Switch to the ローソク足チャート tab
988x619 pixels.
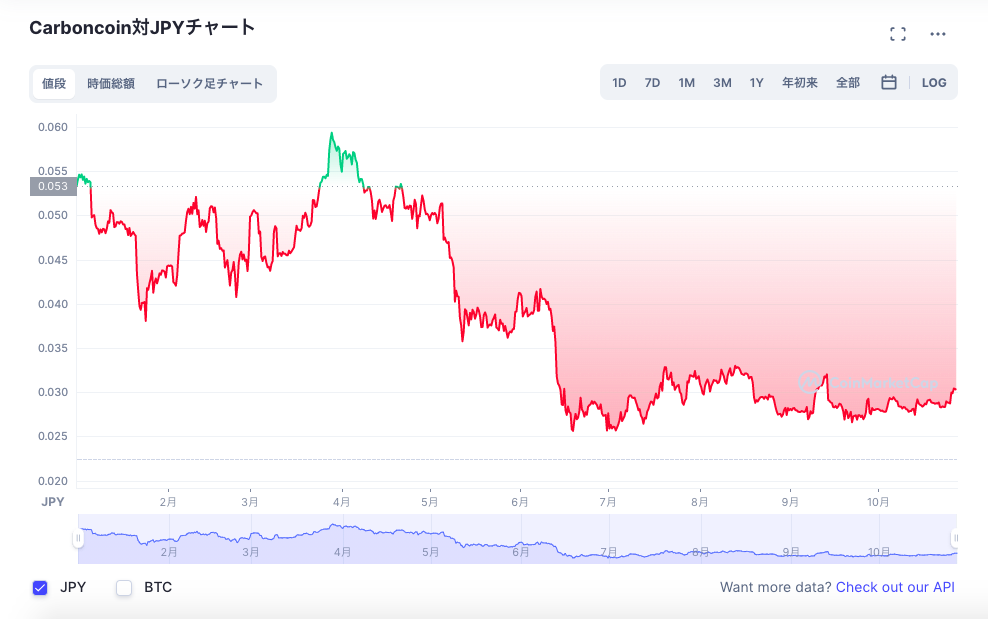click(x=212, y=84)
